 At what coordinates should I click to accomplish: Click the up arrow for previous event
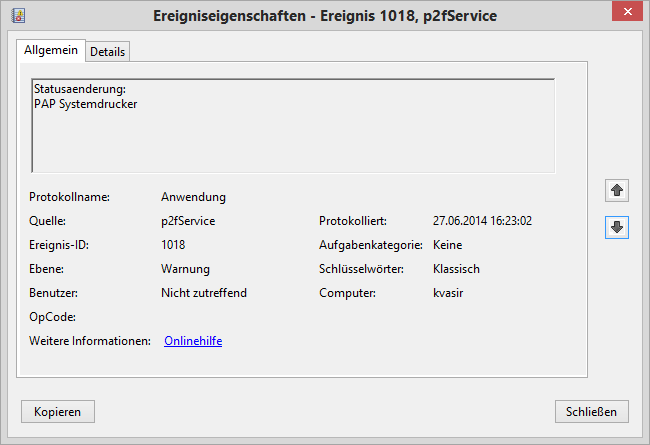[x=617, y=190]
